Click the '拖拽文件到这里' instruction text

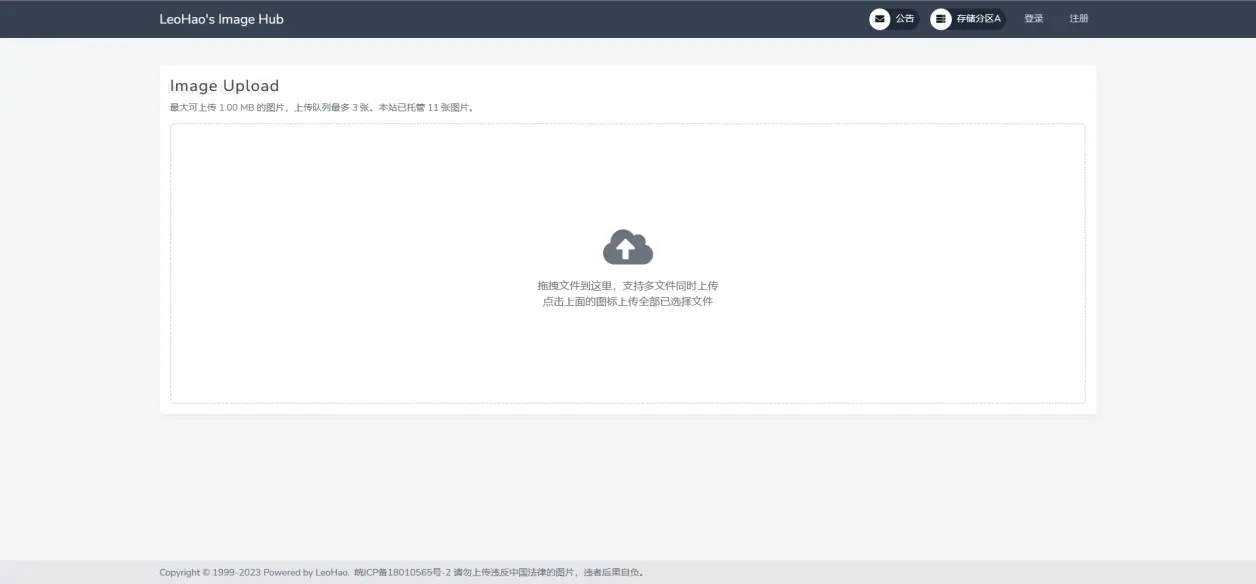point(576,286)
